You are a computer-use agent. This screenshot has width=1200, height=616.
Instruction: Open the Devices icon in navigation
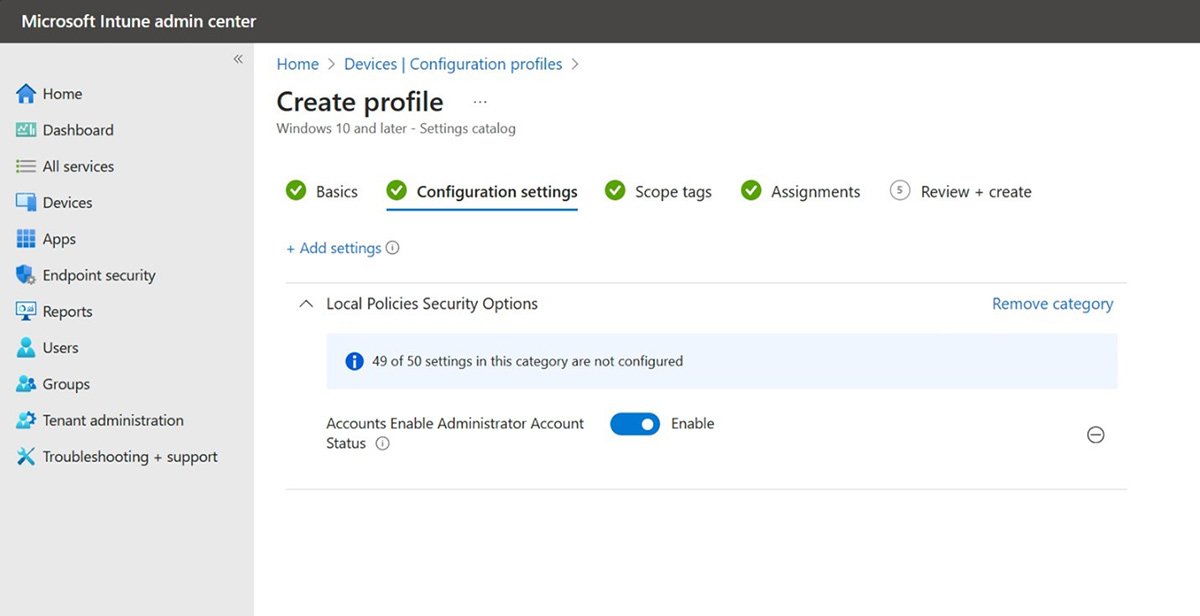point(26,203)
